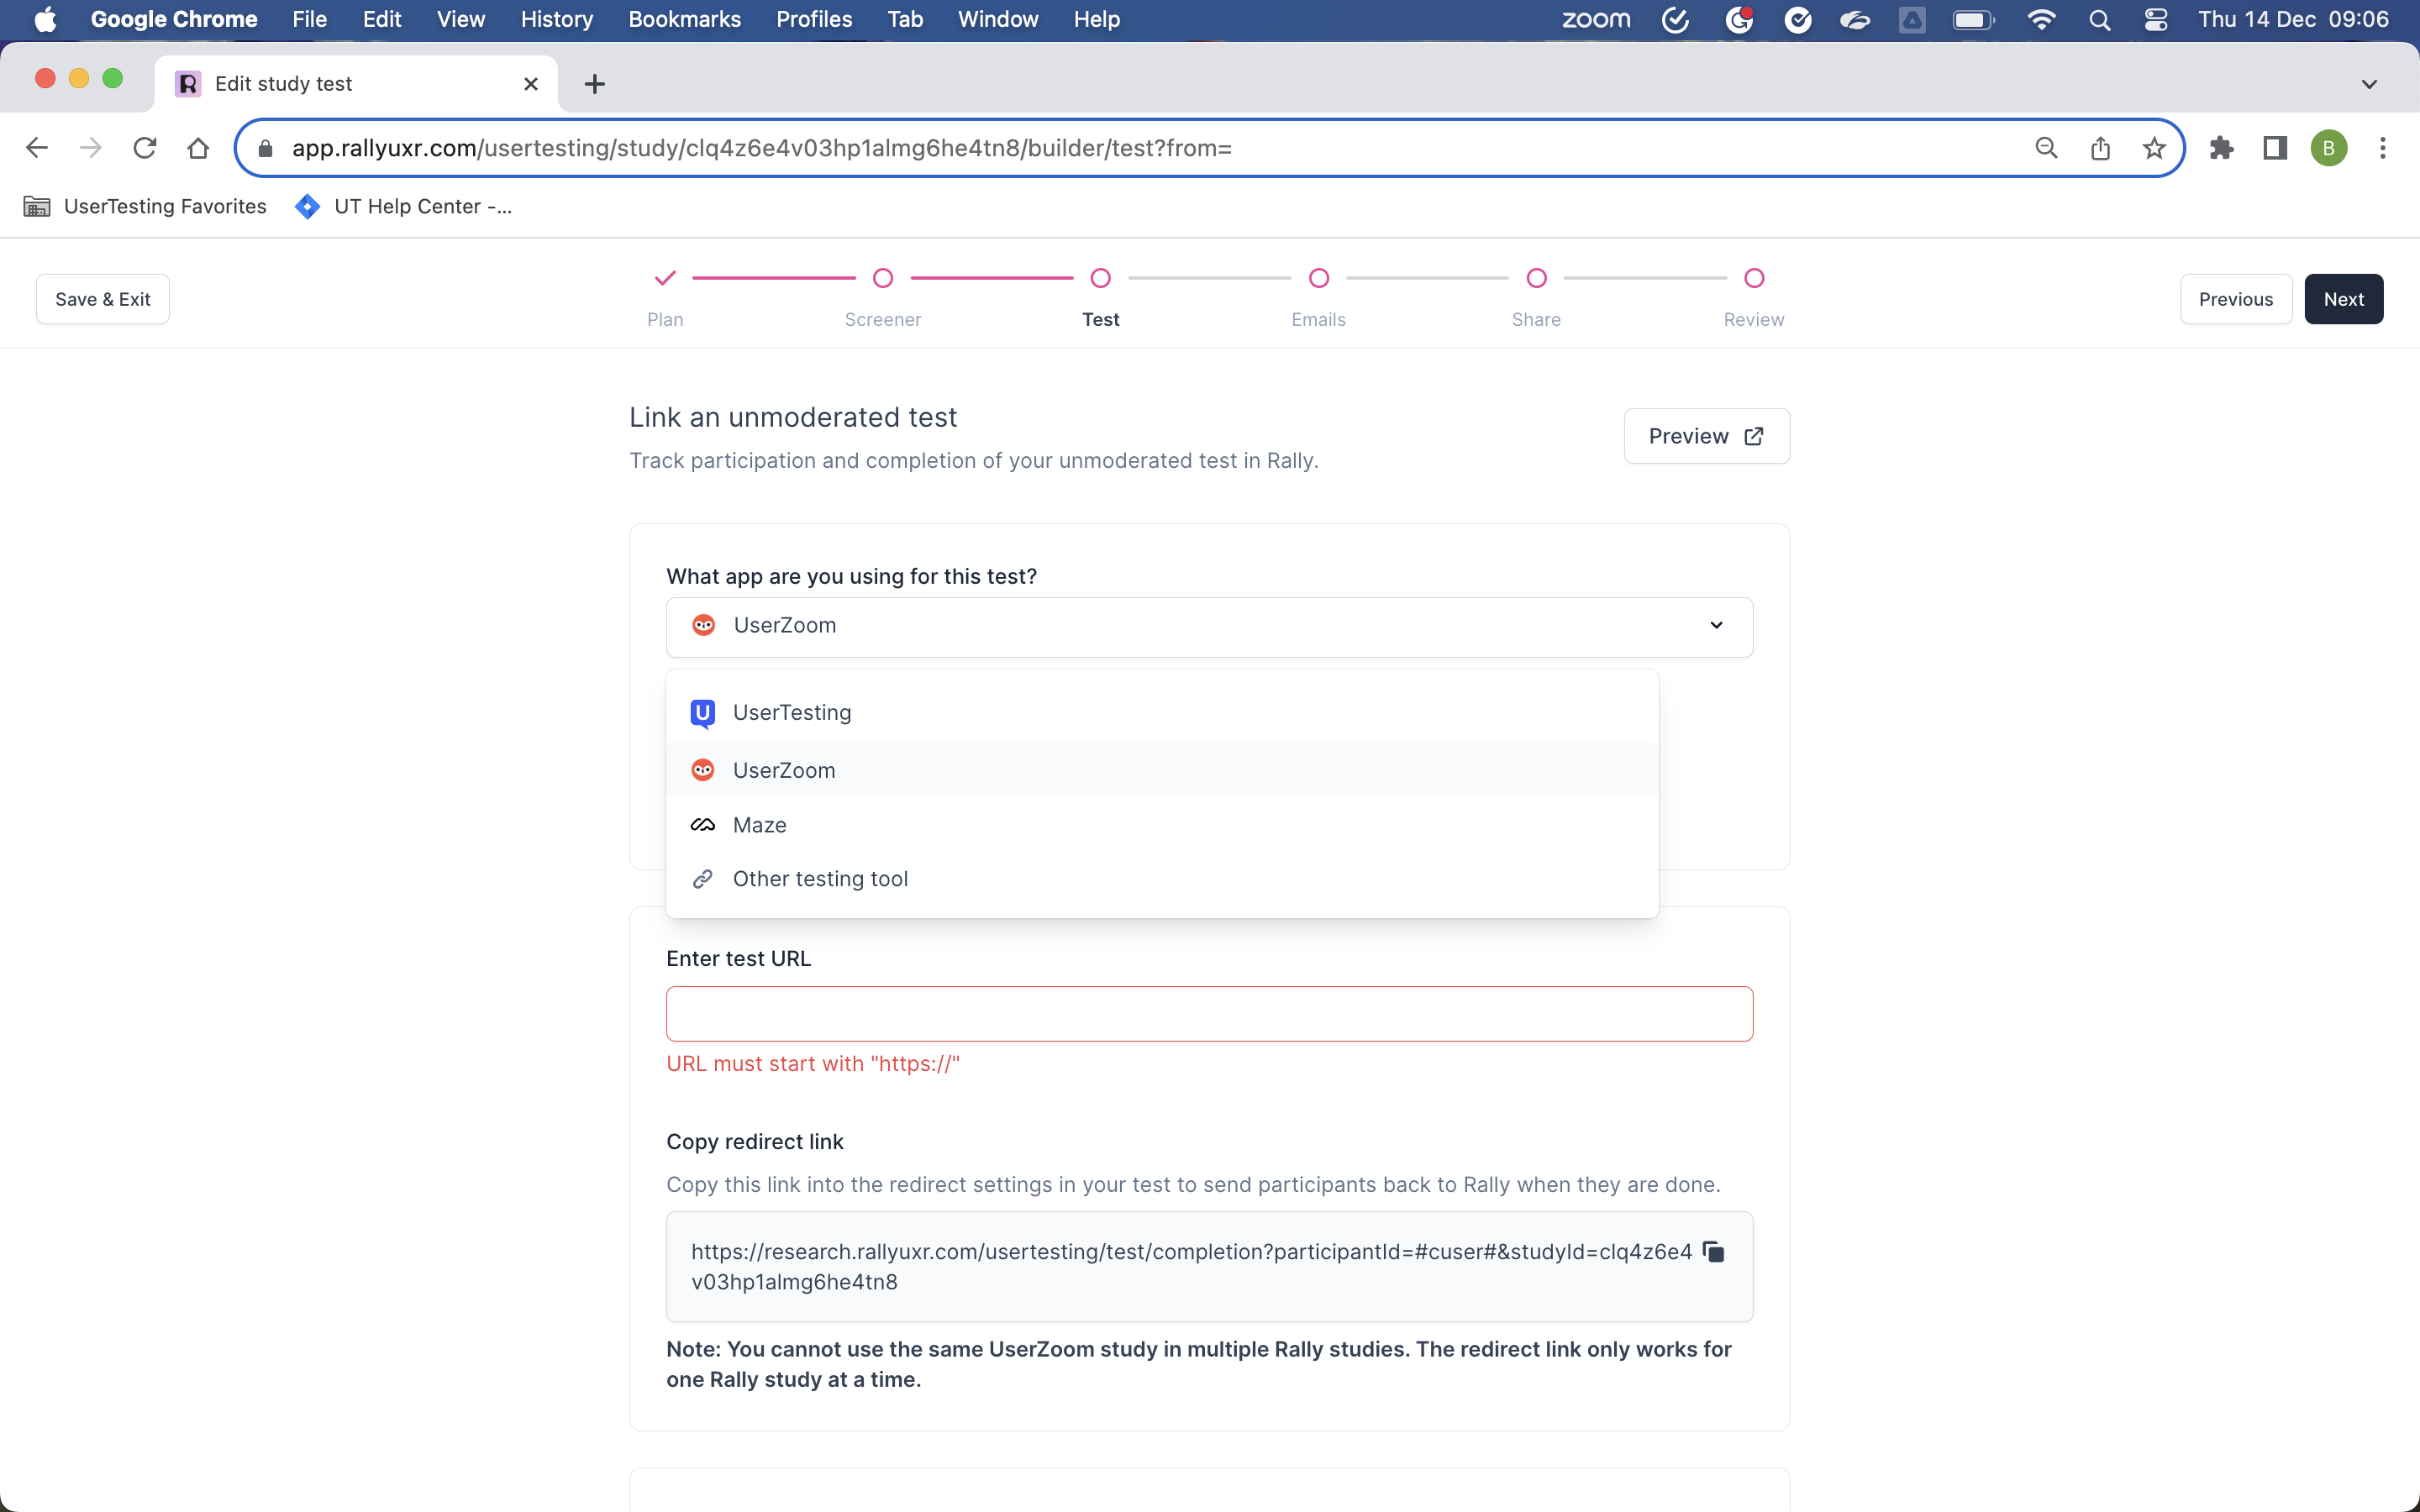
Task: Open the Profiles menu
Action: tap(814, 19)
